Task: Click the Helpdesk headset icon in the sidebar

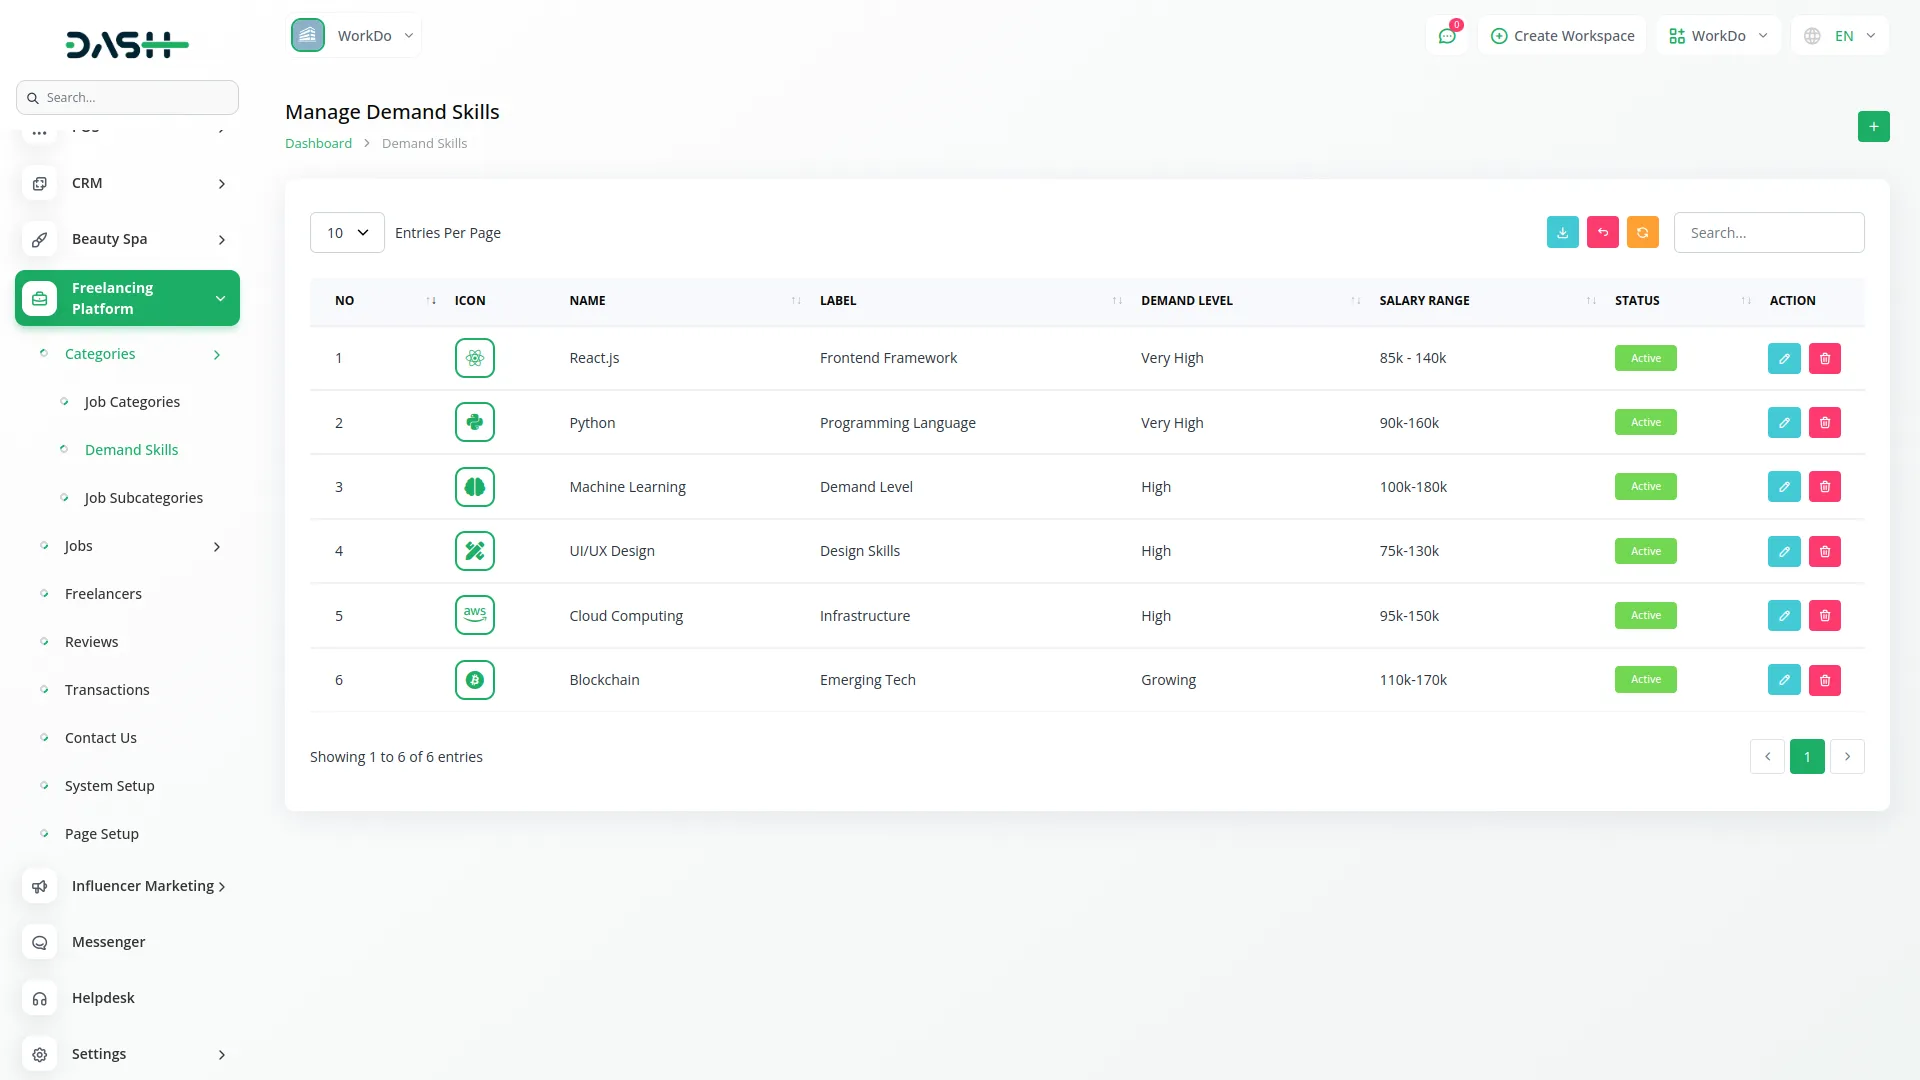Action: 39,998
